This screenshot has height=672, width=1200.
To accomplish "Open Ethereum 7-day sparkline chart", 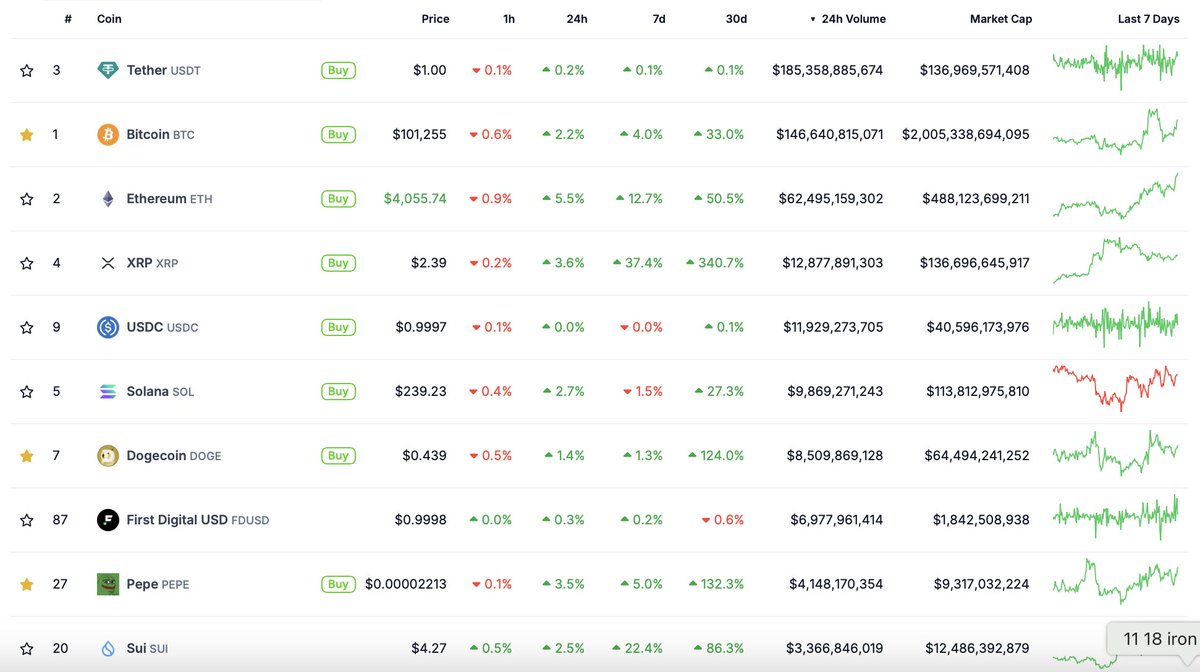I will (1115, 196).
